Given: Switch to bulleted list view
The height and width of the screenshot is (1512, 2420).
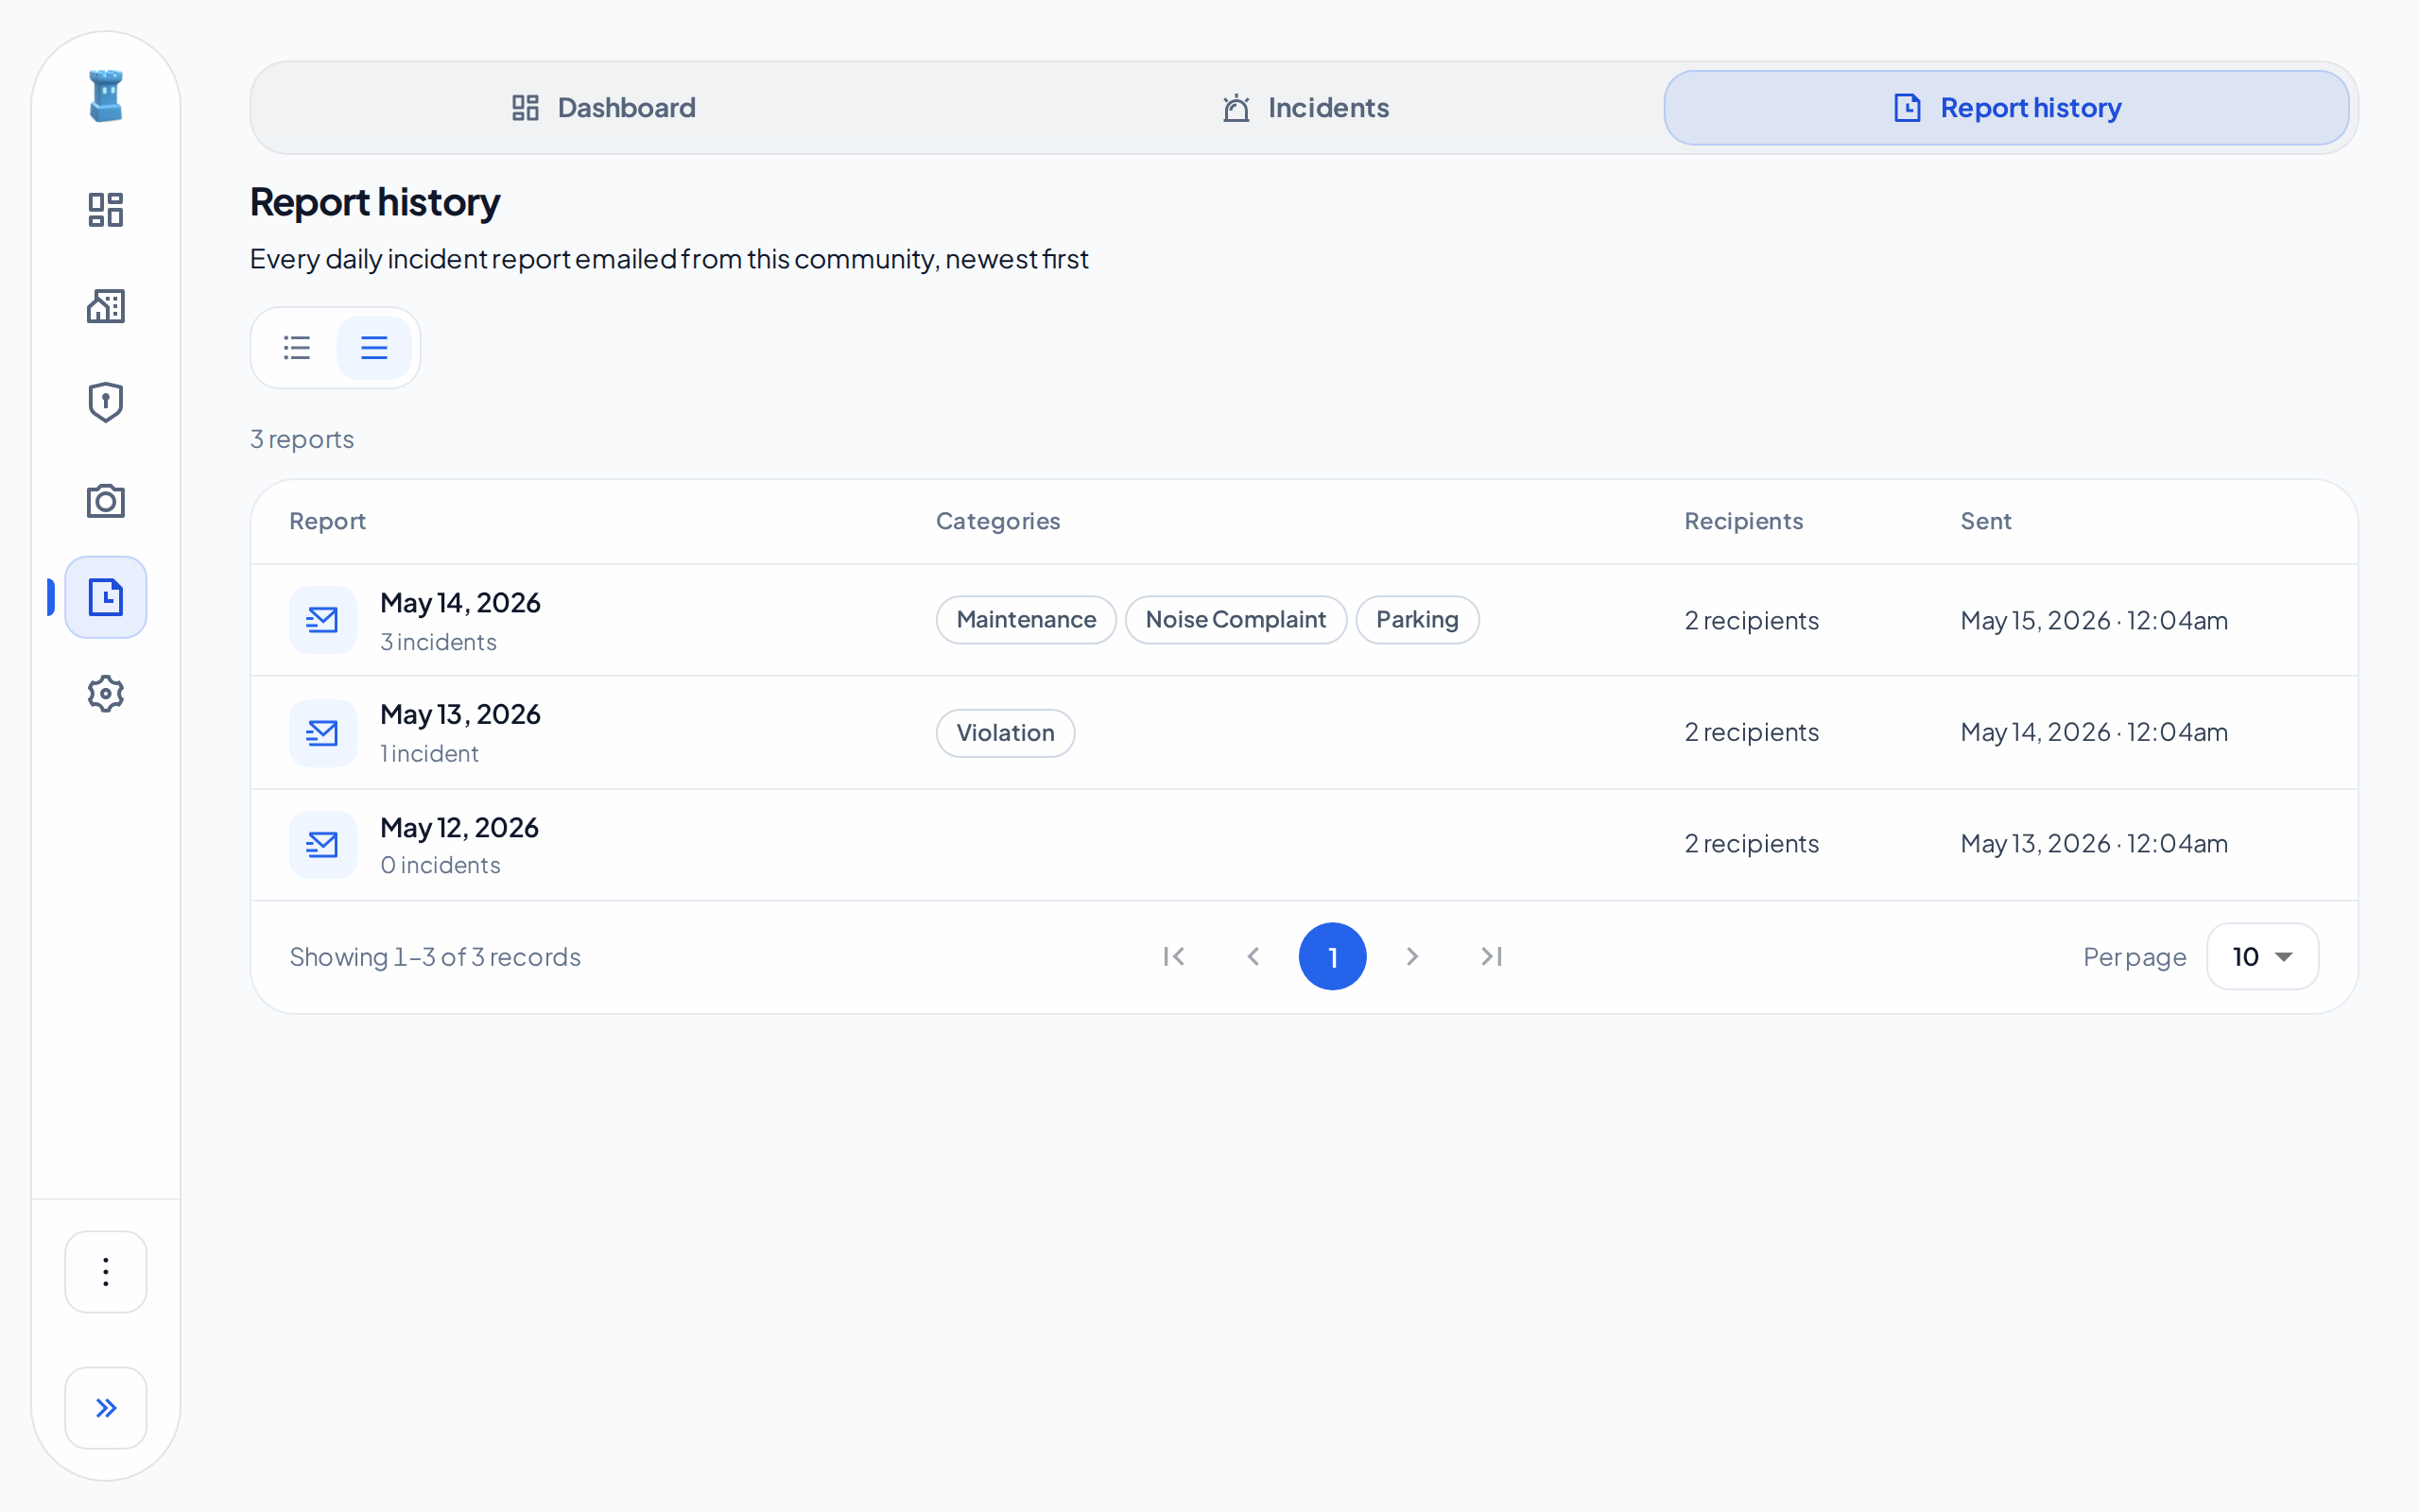Looking at the screenshot, I should tap(297, 348).
